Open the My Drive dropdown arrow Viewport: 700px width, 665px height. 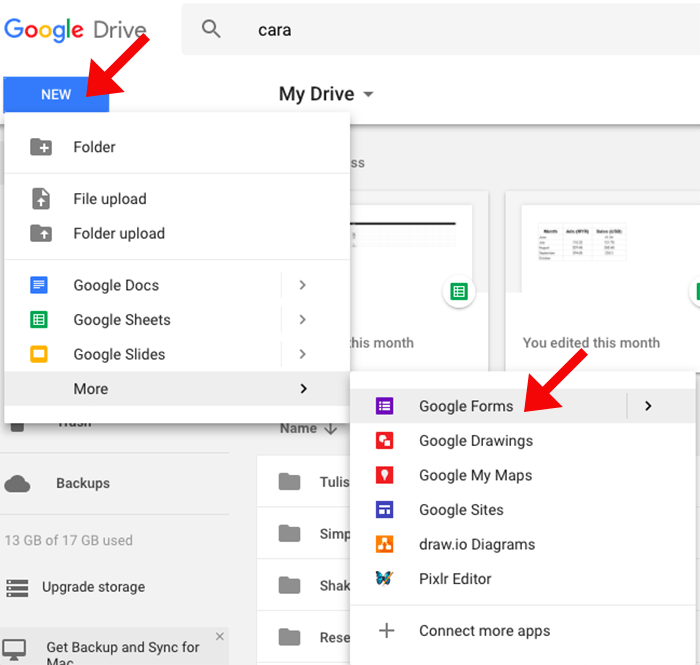tap(368, 94)
